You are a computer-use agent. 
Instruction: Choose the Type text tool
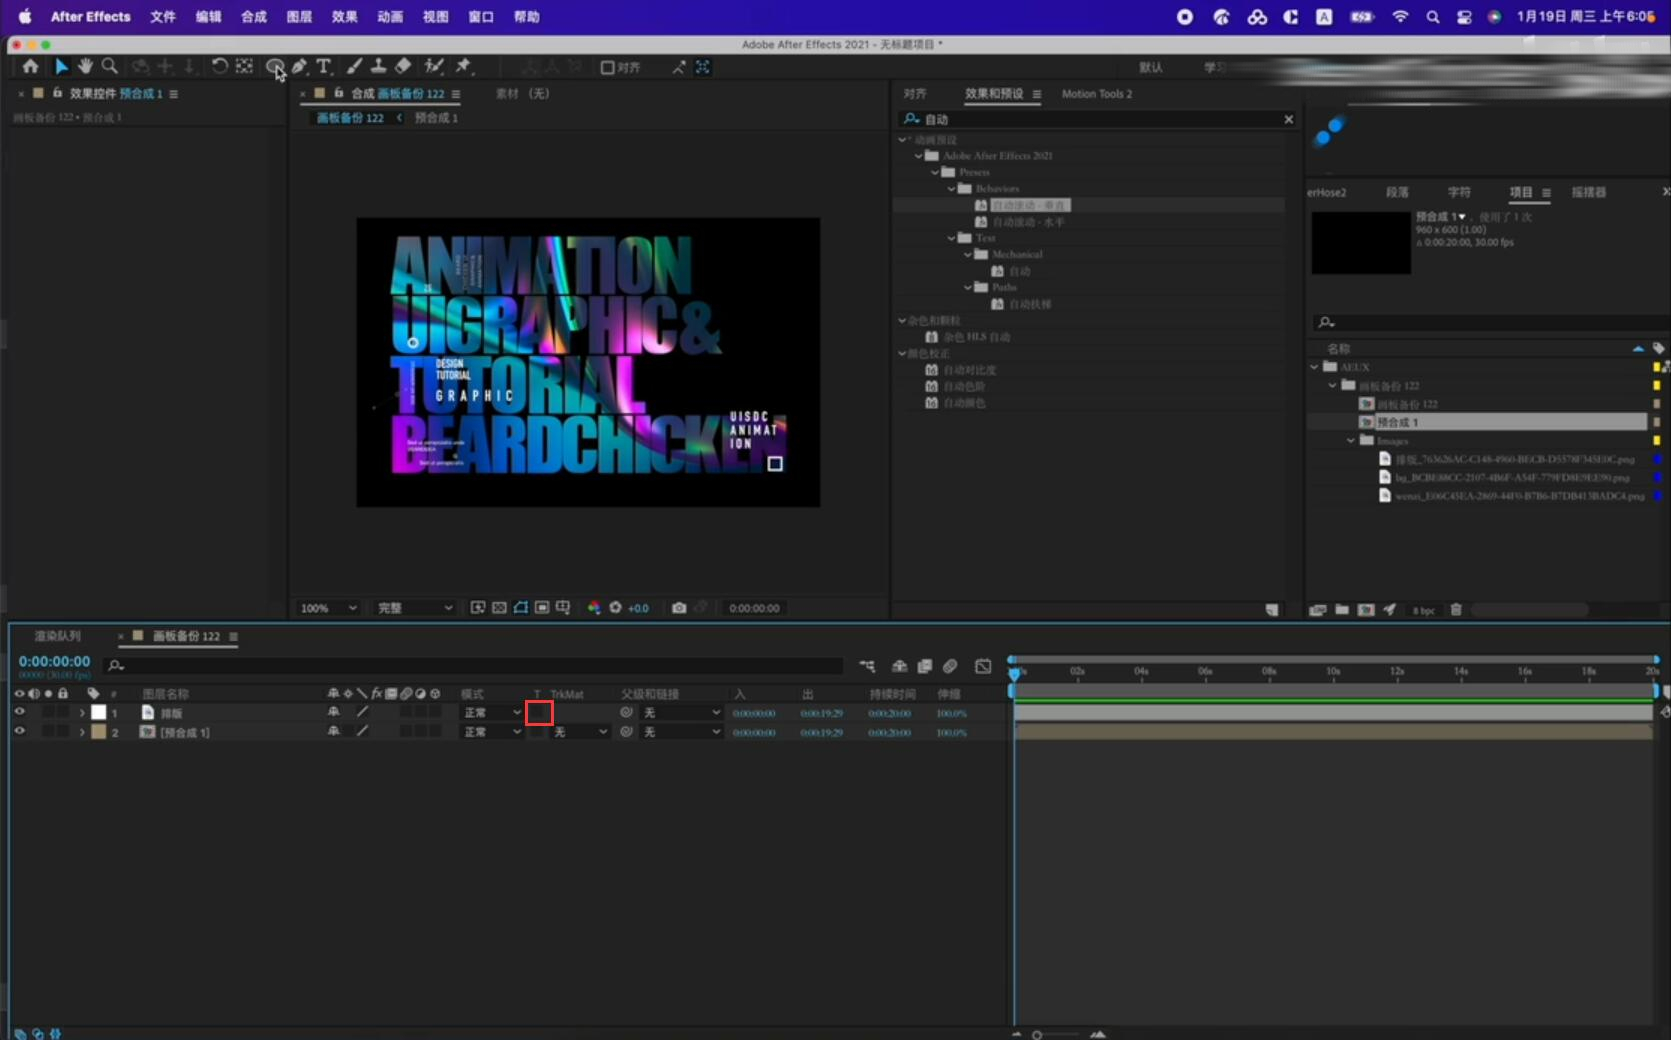(324, 66)
